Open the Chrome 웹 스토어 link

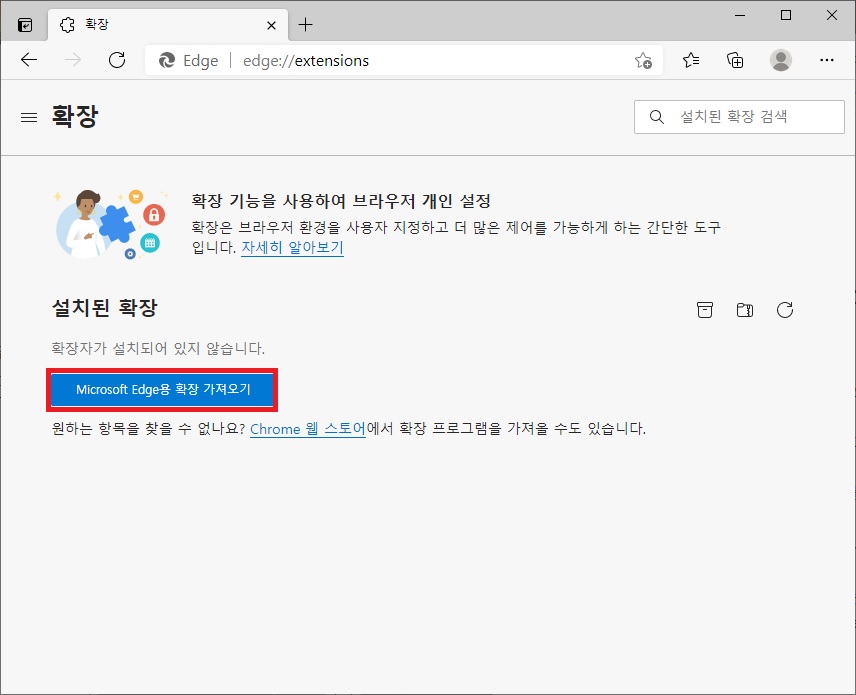pos(308,429)
